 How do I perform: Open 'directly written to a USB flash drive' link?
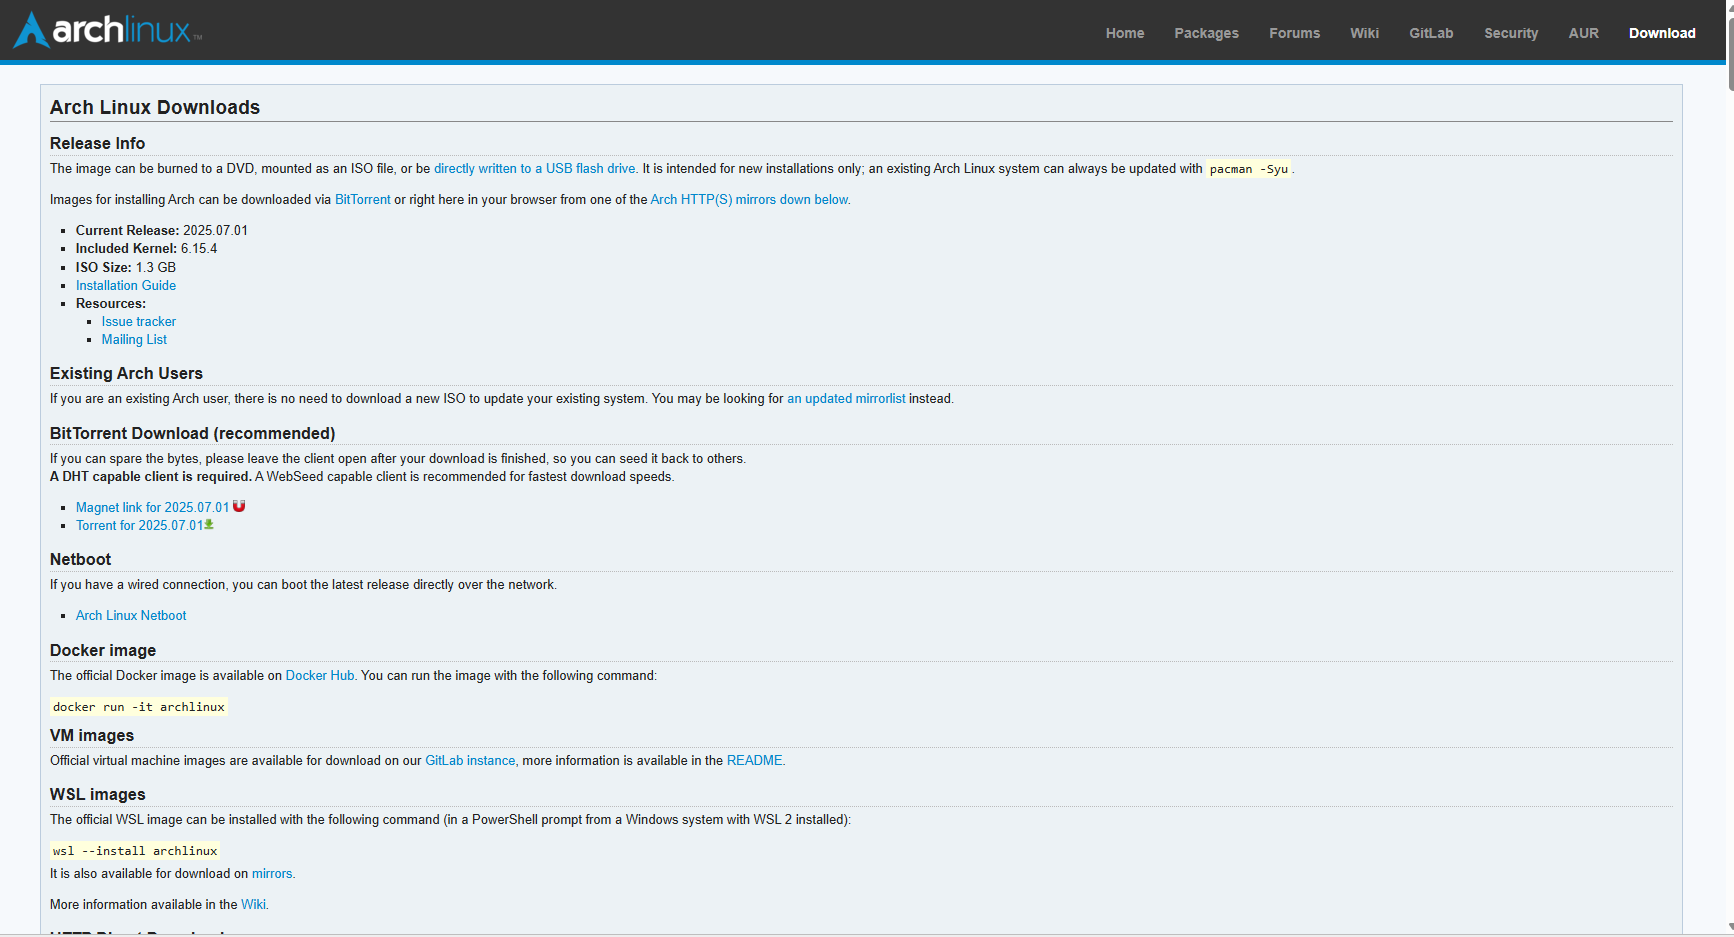click(x=535, y=169)
